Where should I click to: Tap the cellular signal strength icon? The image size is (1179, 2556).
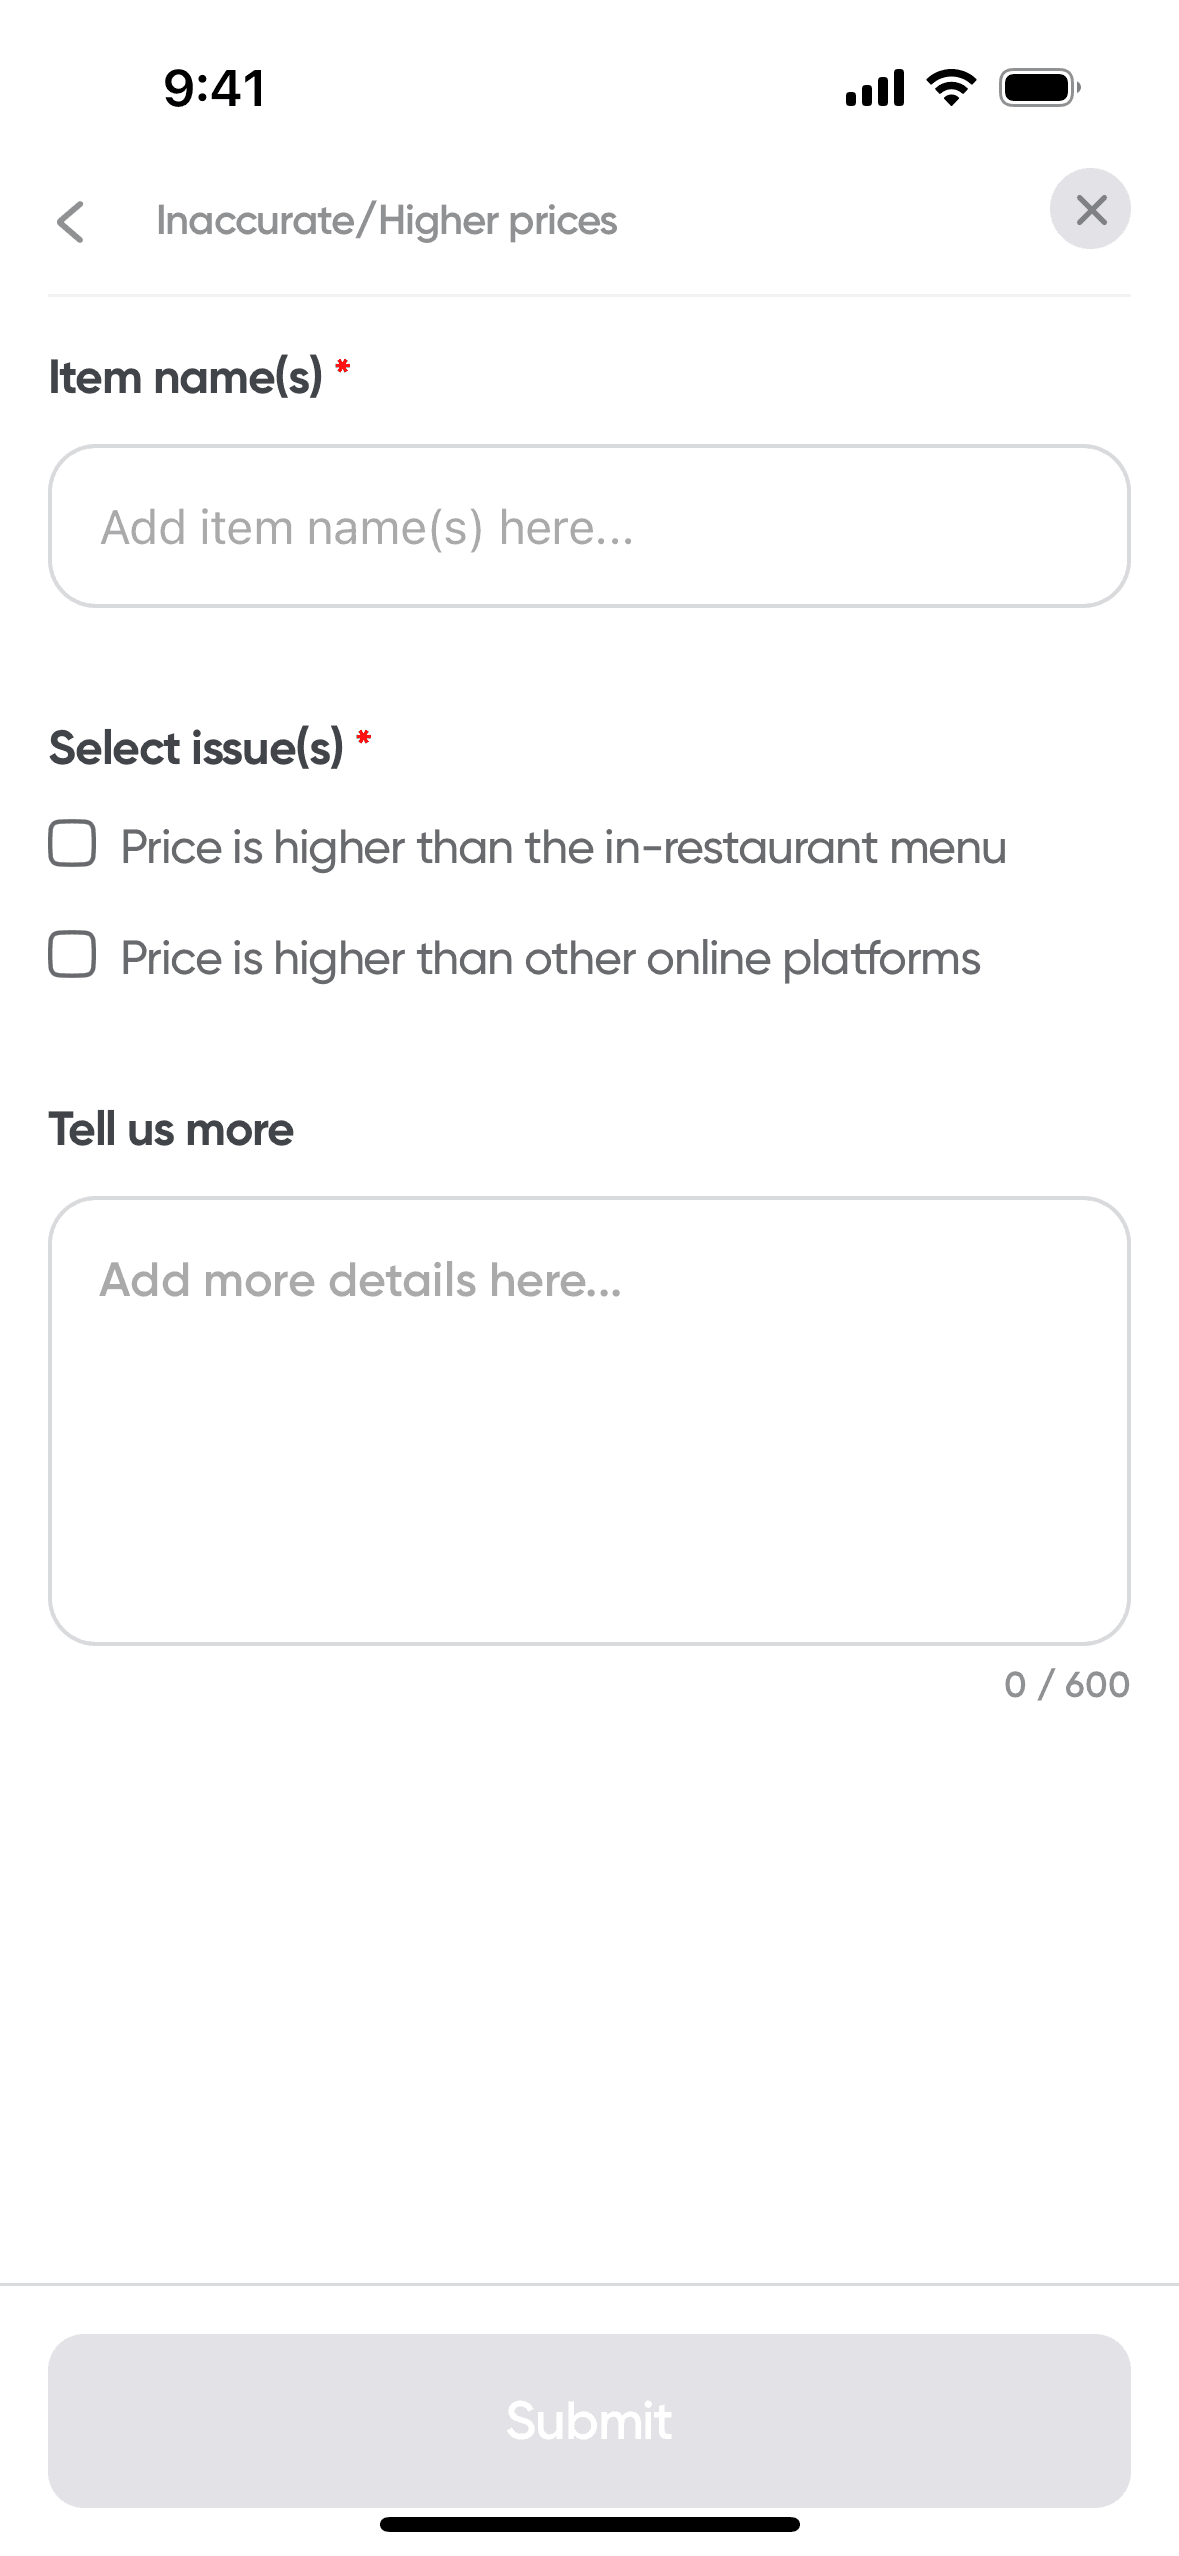point(875,88)
